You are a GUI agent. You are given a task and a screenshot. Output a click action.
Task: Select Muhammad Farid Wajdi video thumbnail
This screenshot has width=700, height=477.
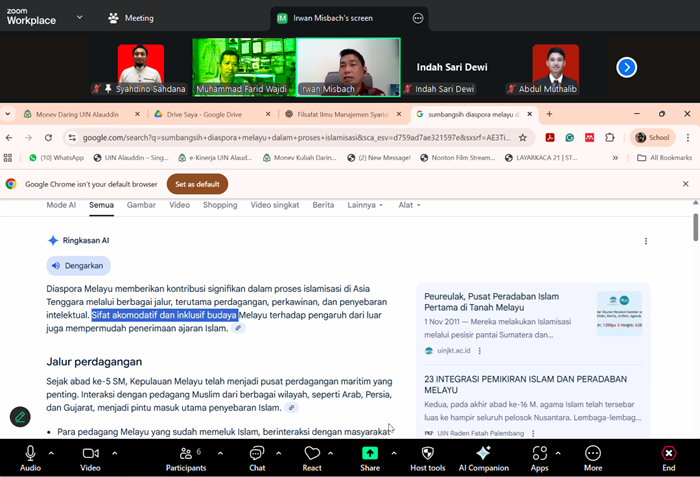coord(244,67)
